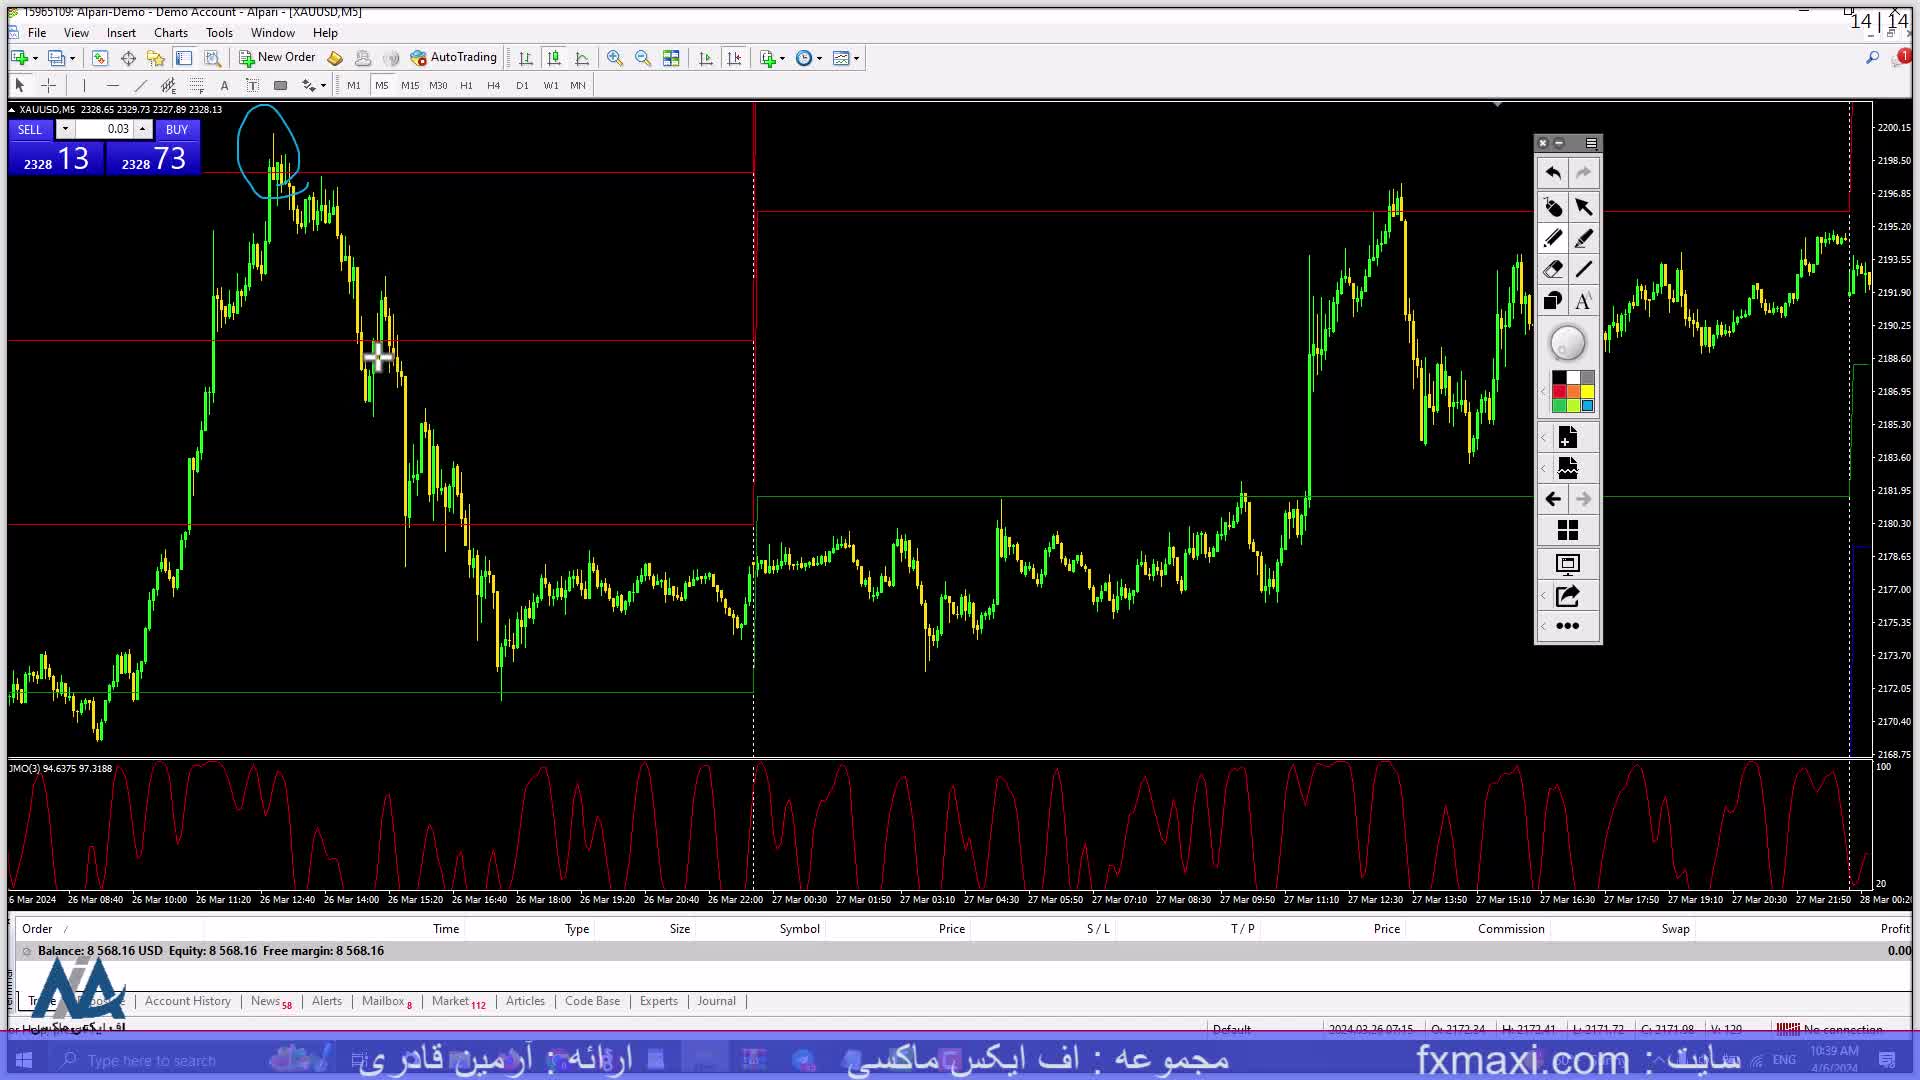Image resolution: width=1920 pixels, height=1080 pixels.
Task: Select the crosshair cursor tool
Action: pos(48,85)
